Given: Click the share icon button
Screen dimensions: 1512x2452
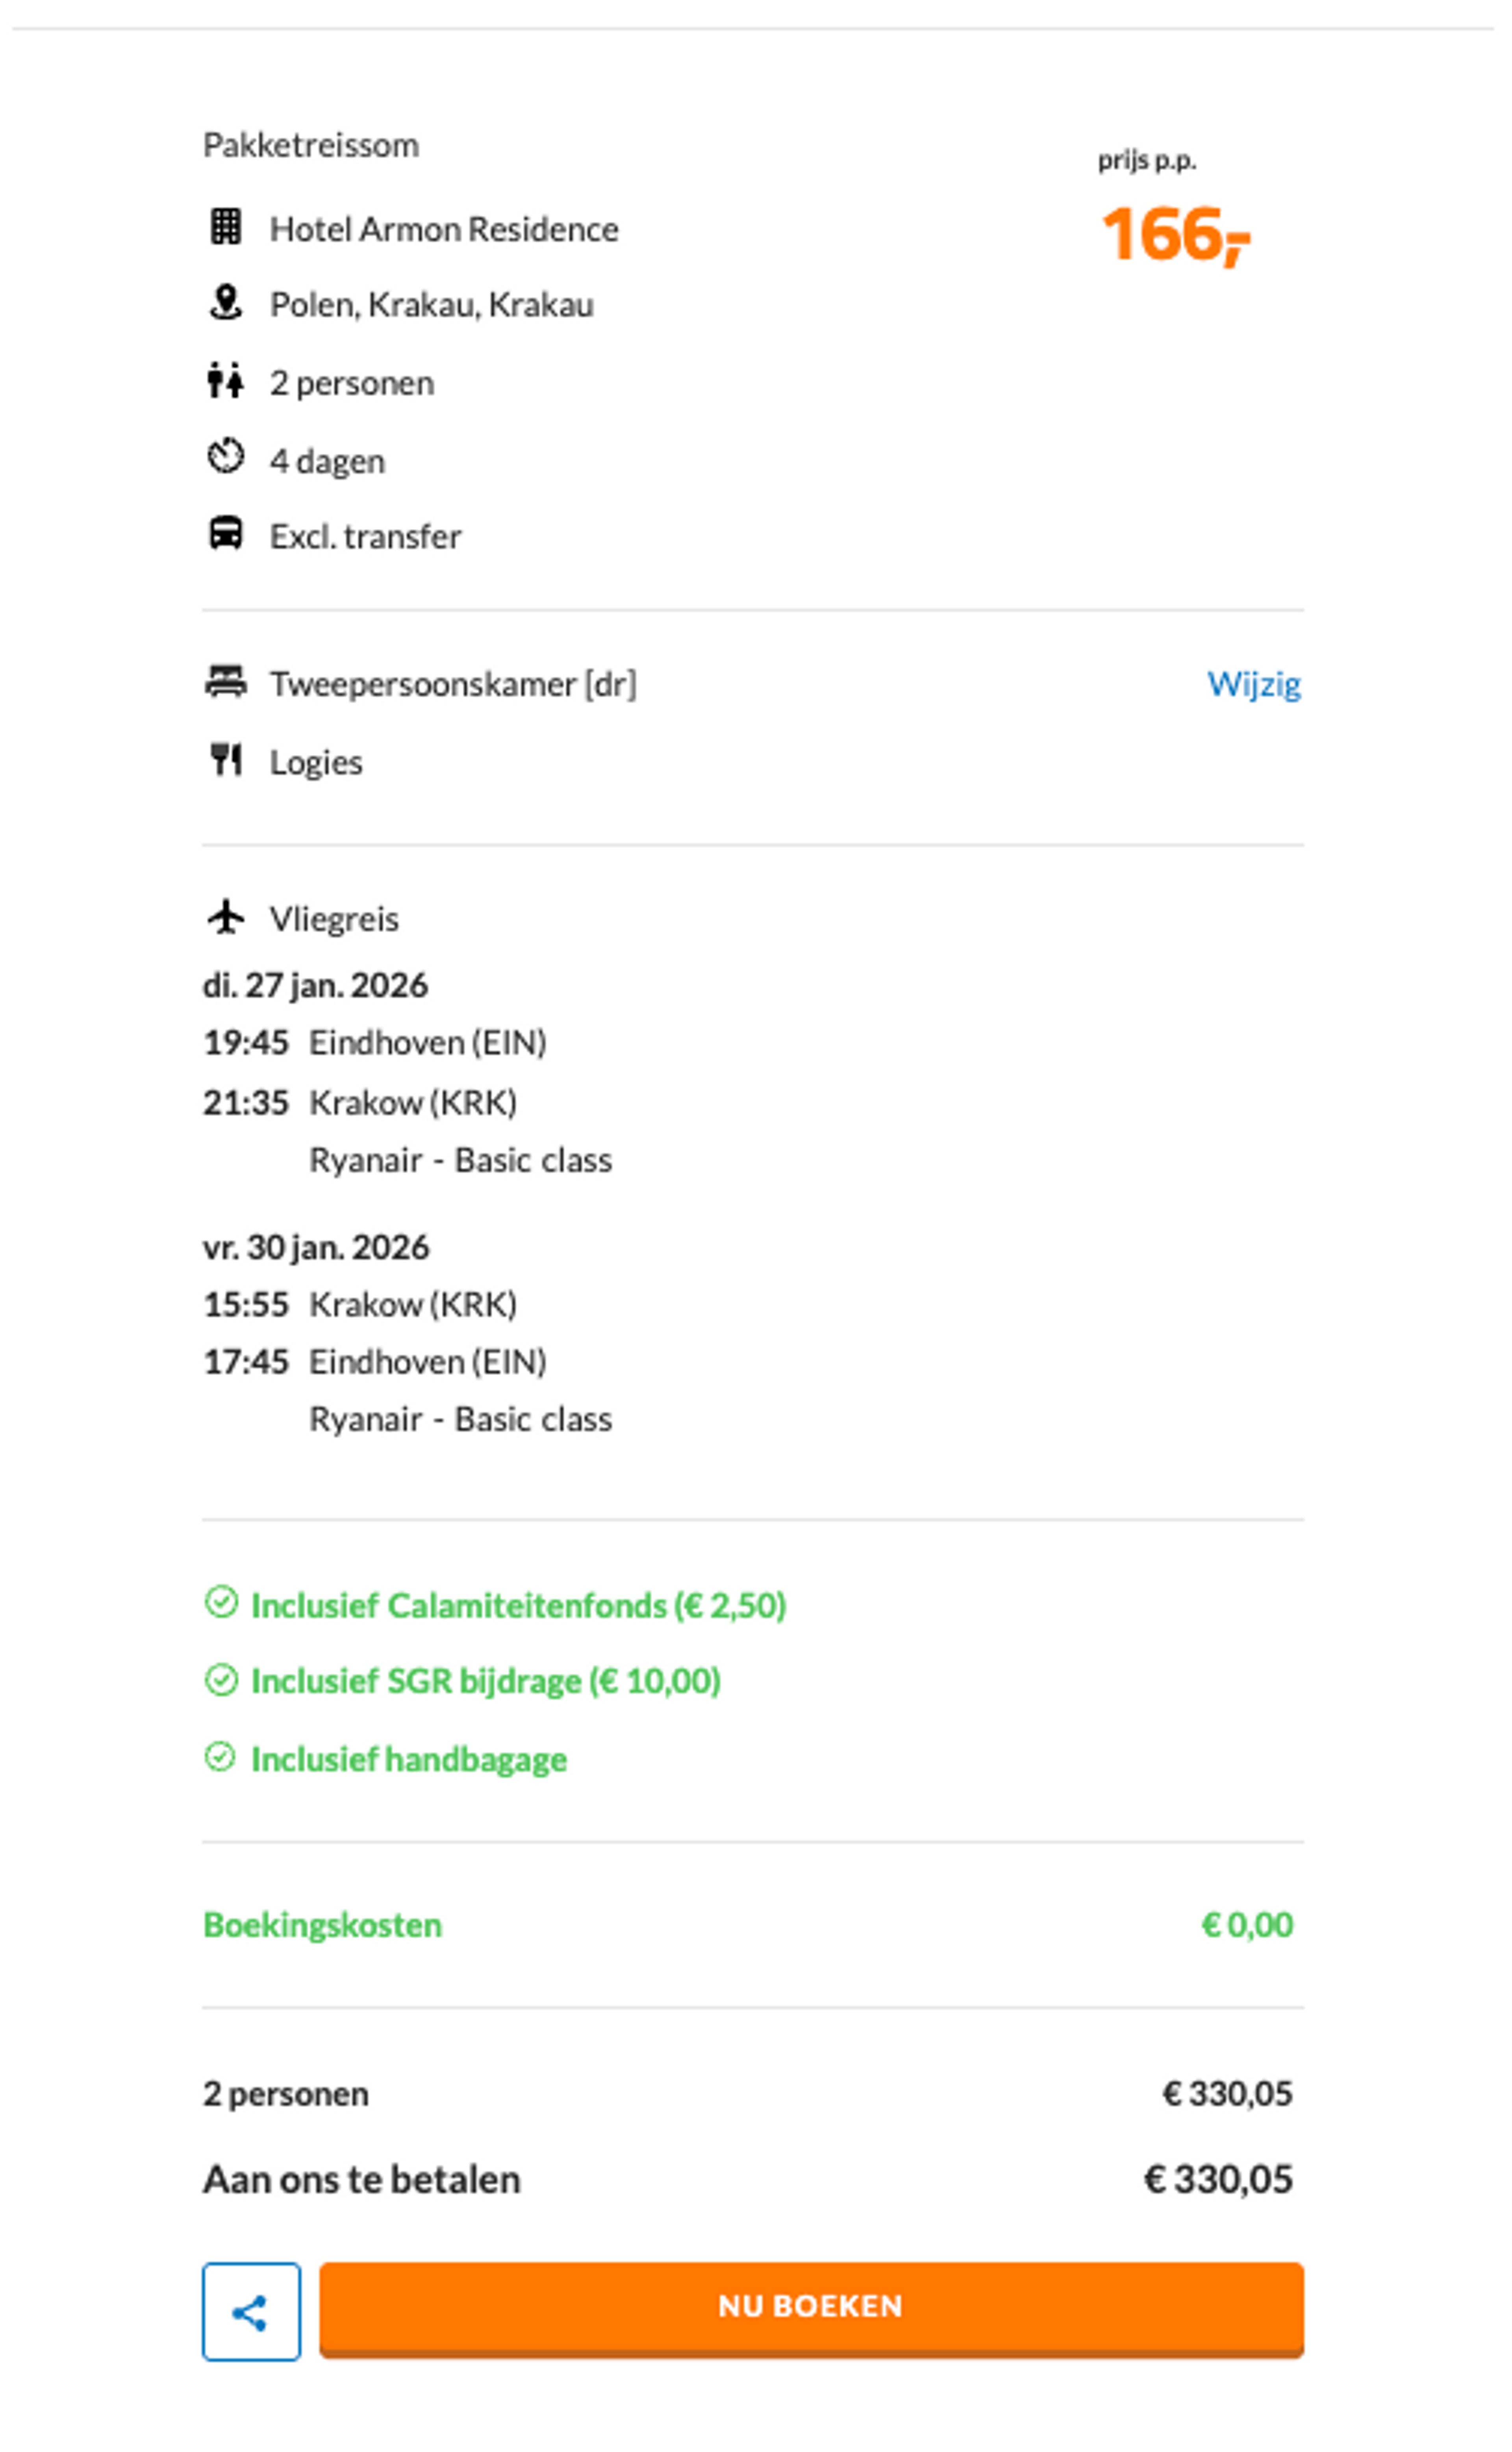Looking at the screenshot, I should click(251, 2311).
